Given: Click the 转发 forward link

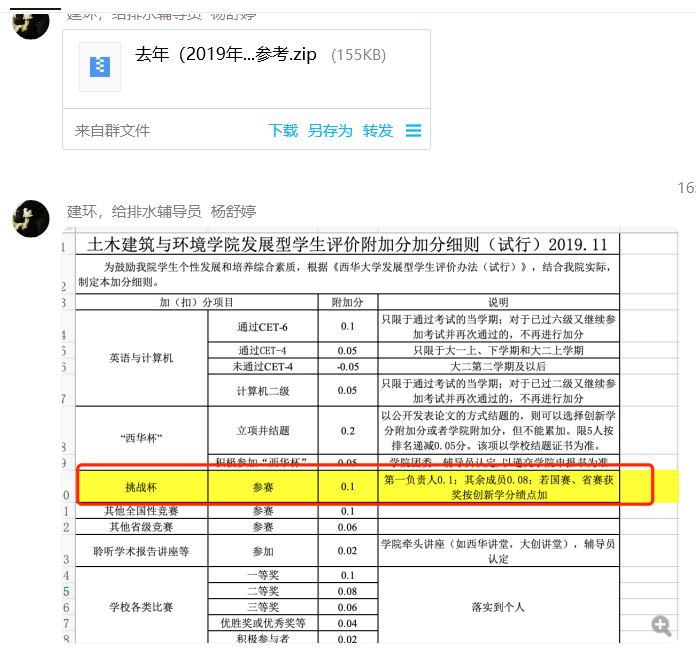Looking at the screenshot, I should 378,130.
